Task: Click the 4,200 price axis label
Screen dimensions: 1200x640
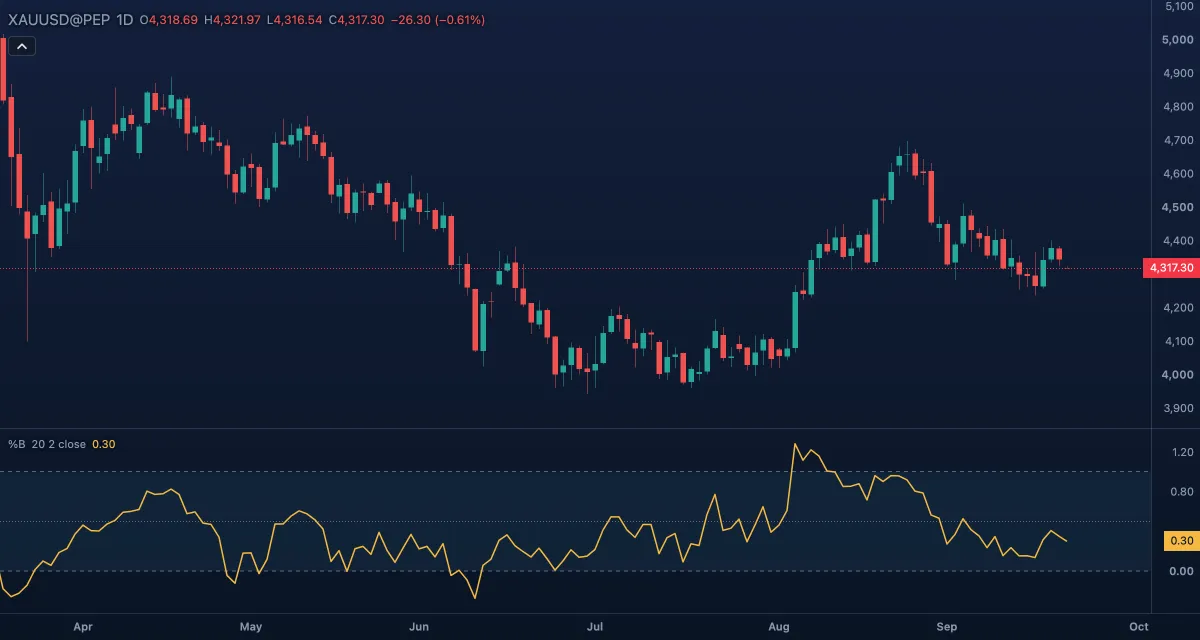Action: point(1180,308)
